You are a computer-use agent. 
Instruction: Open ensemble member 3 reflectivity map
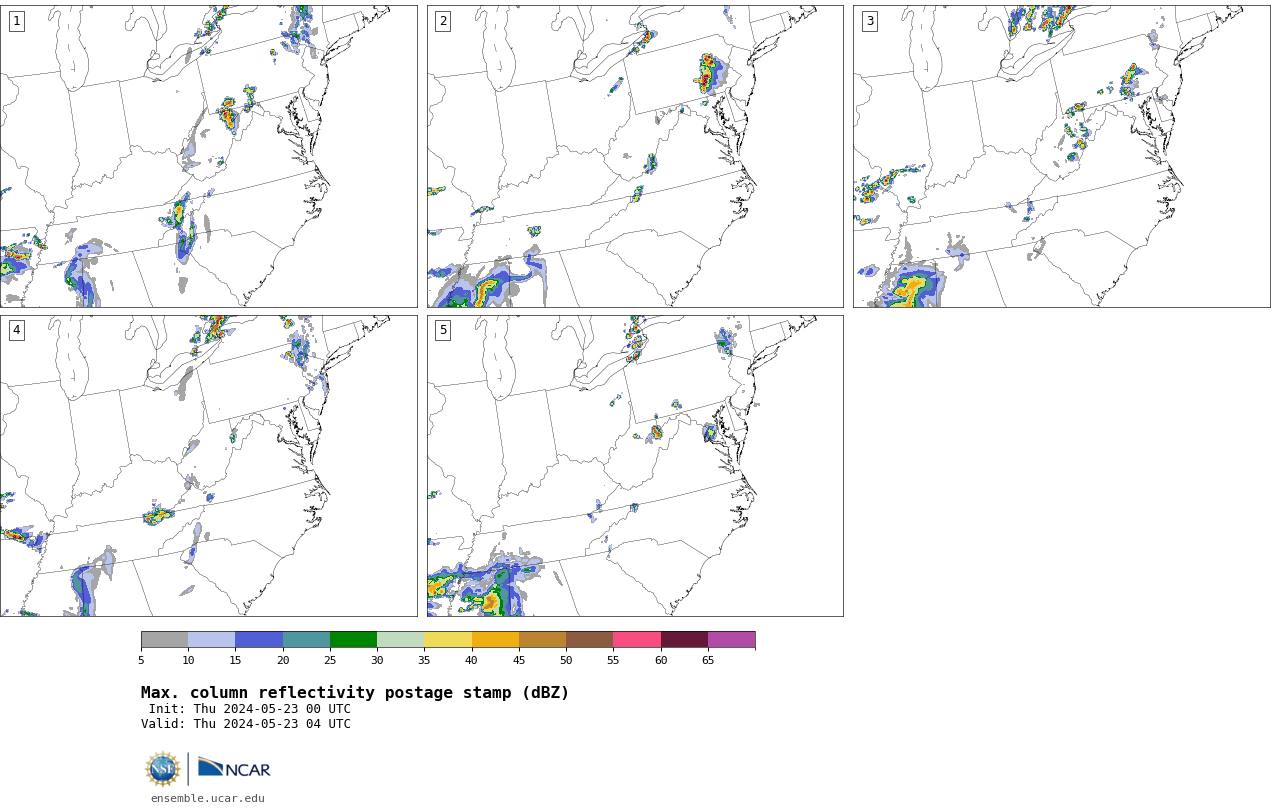tap(1061, 156)
